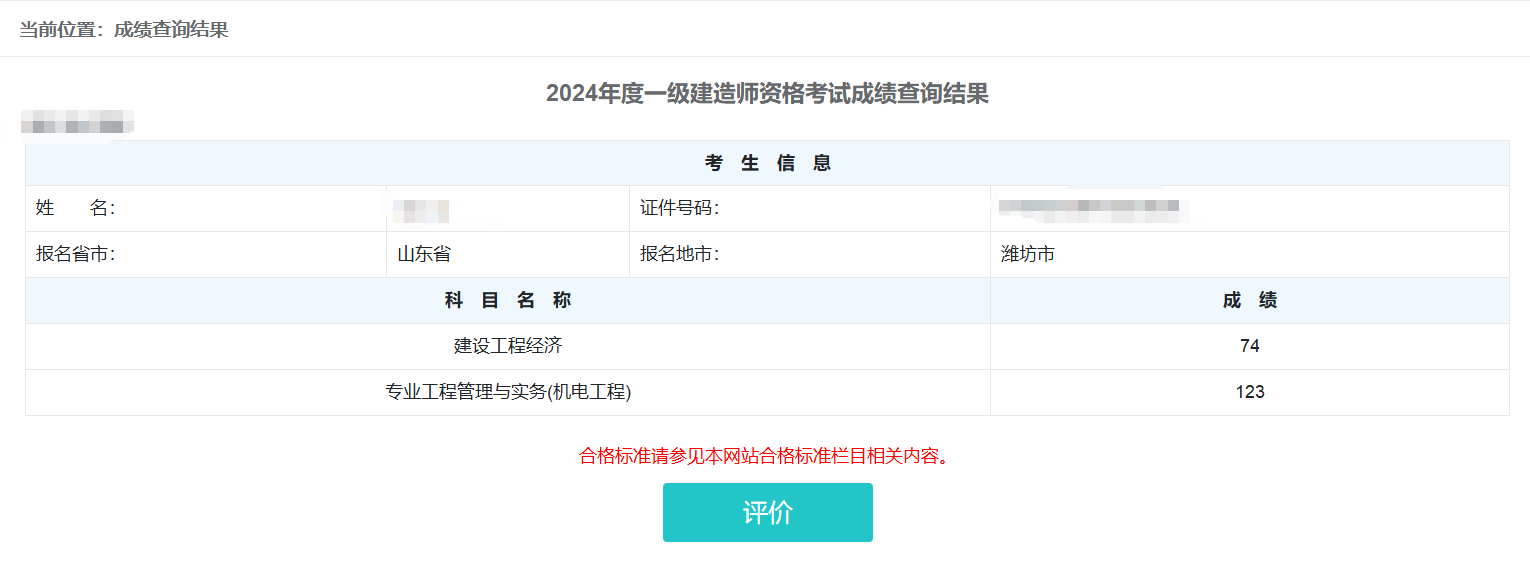
Task: Click the blurred ID number value
Action: (x=1088, y=209)
